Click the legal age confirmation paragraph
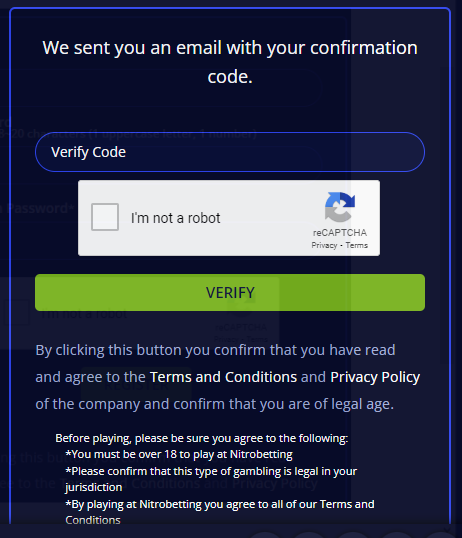 (228, 377)
